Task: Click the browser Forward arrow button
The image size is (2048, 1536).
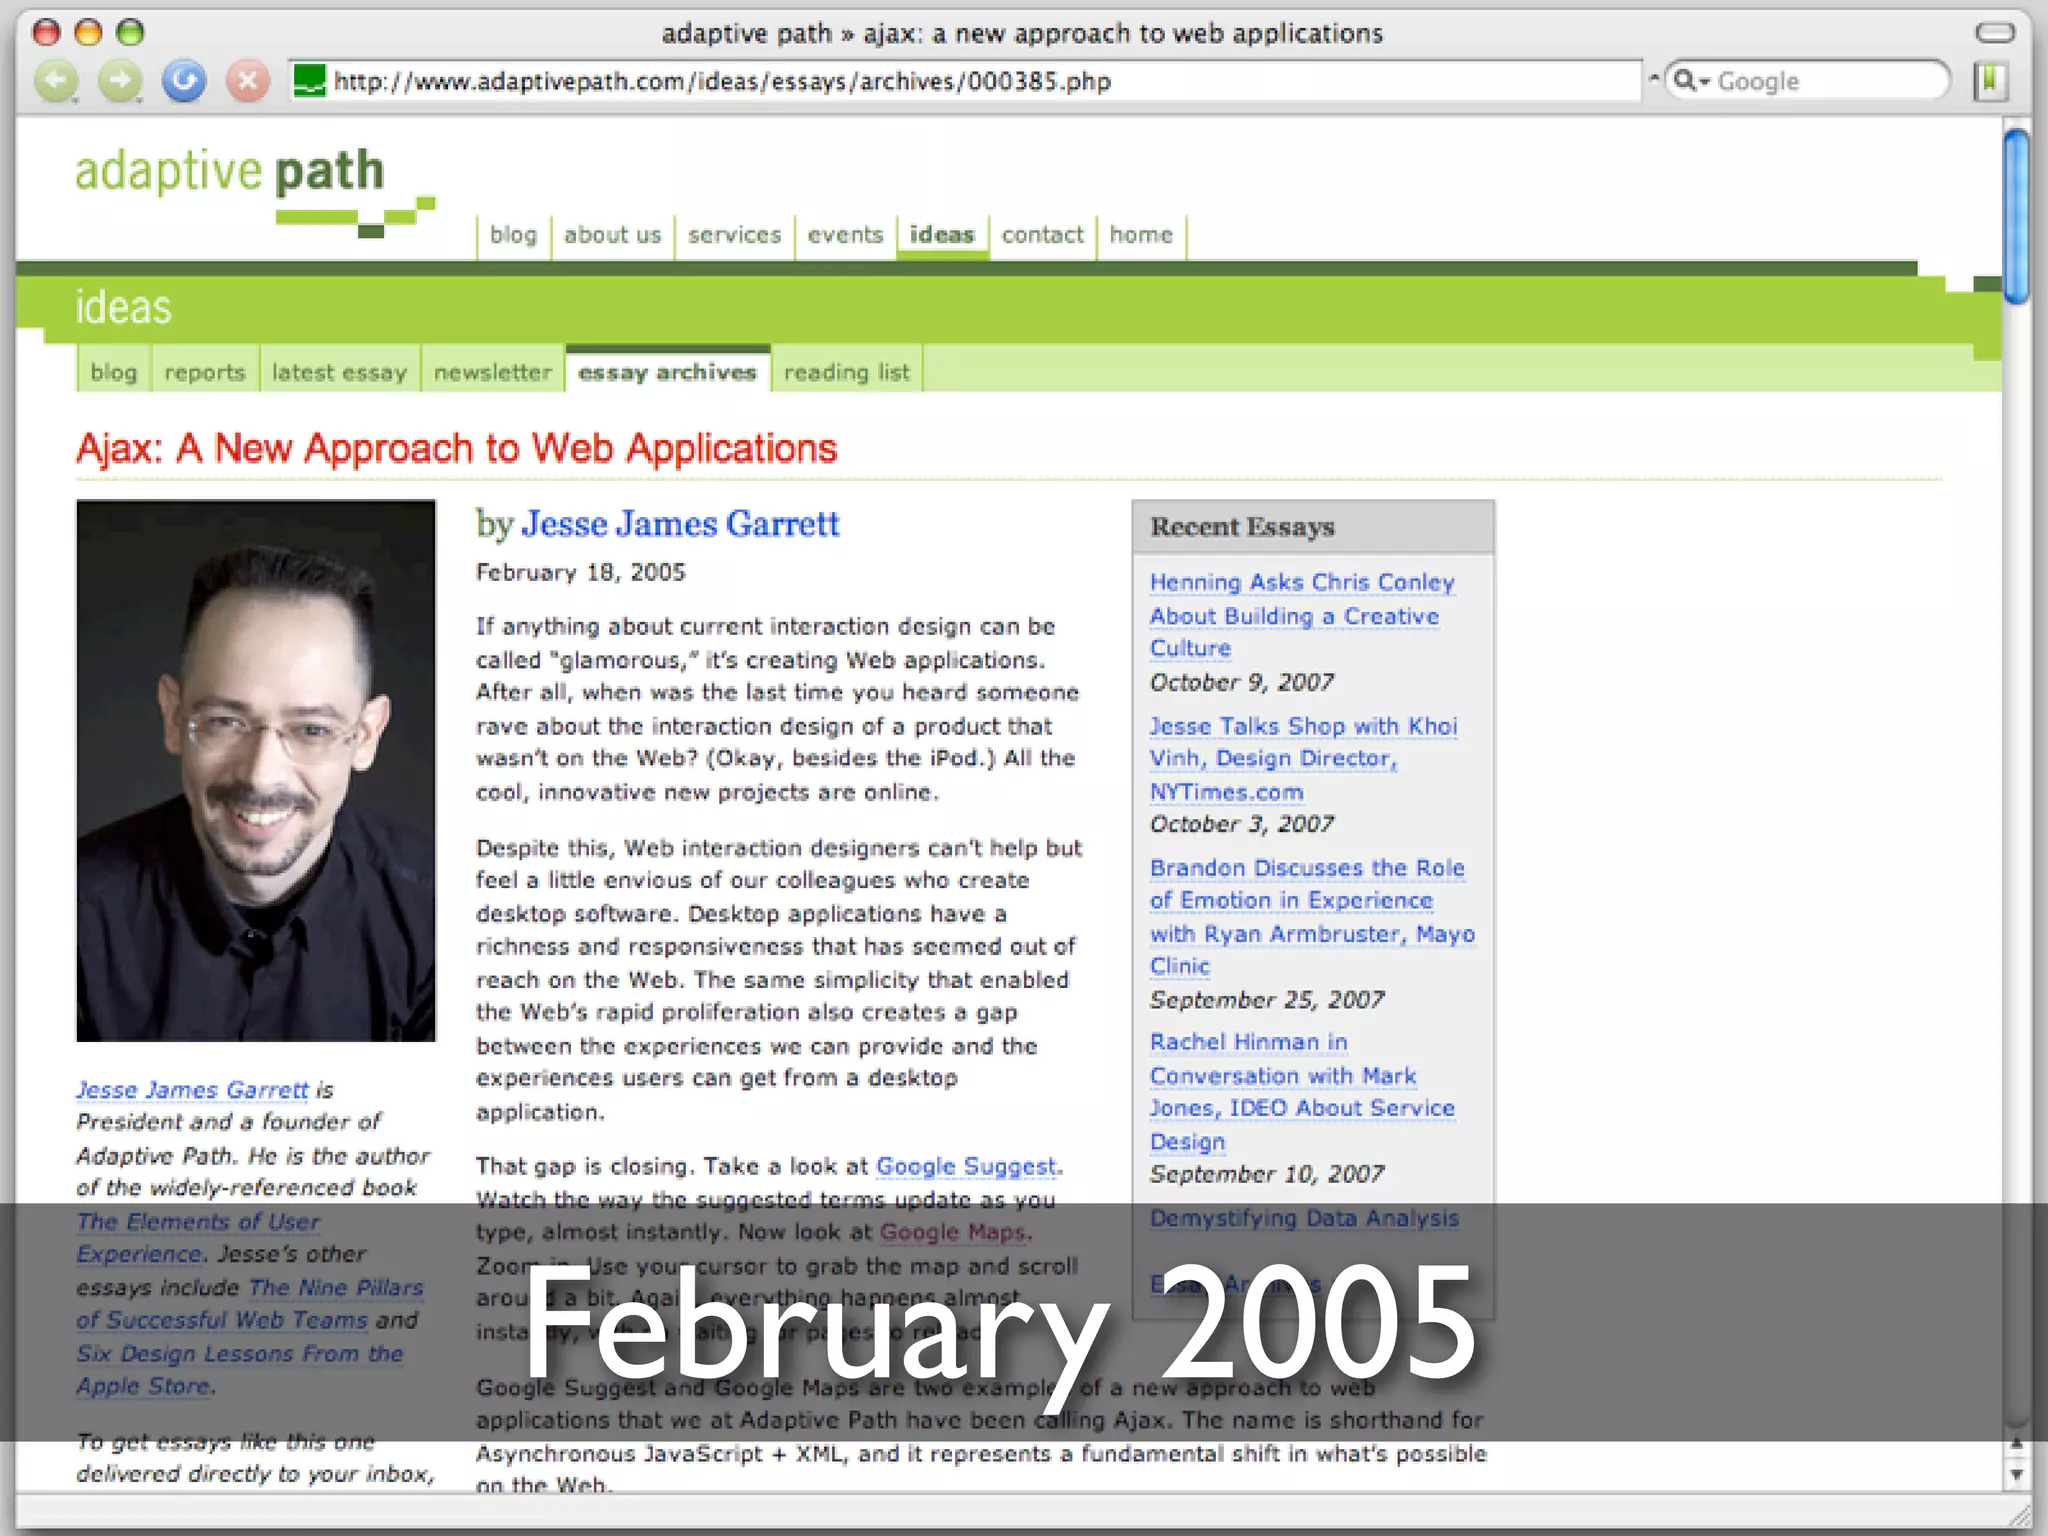Action: pyautogui.click(x=120, y=81)
